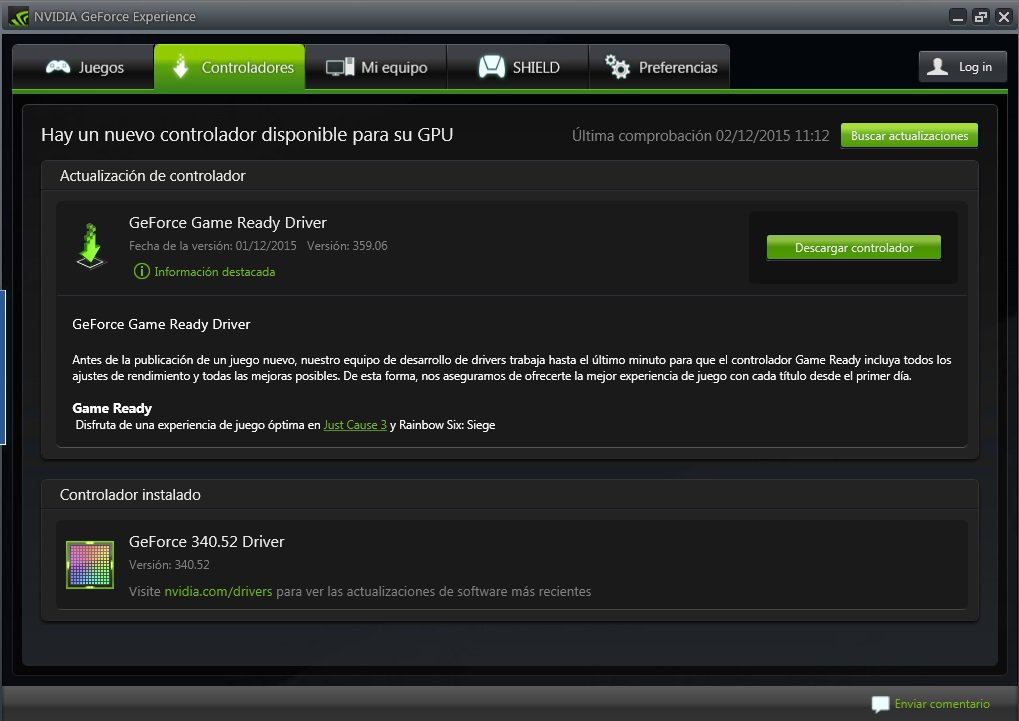Click 'Controlador instalado' section header
Screen dimensions: 1019x721
click(130, 495)
